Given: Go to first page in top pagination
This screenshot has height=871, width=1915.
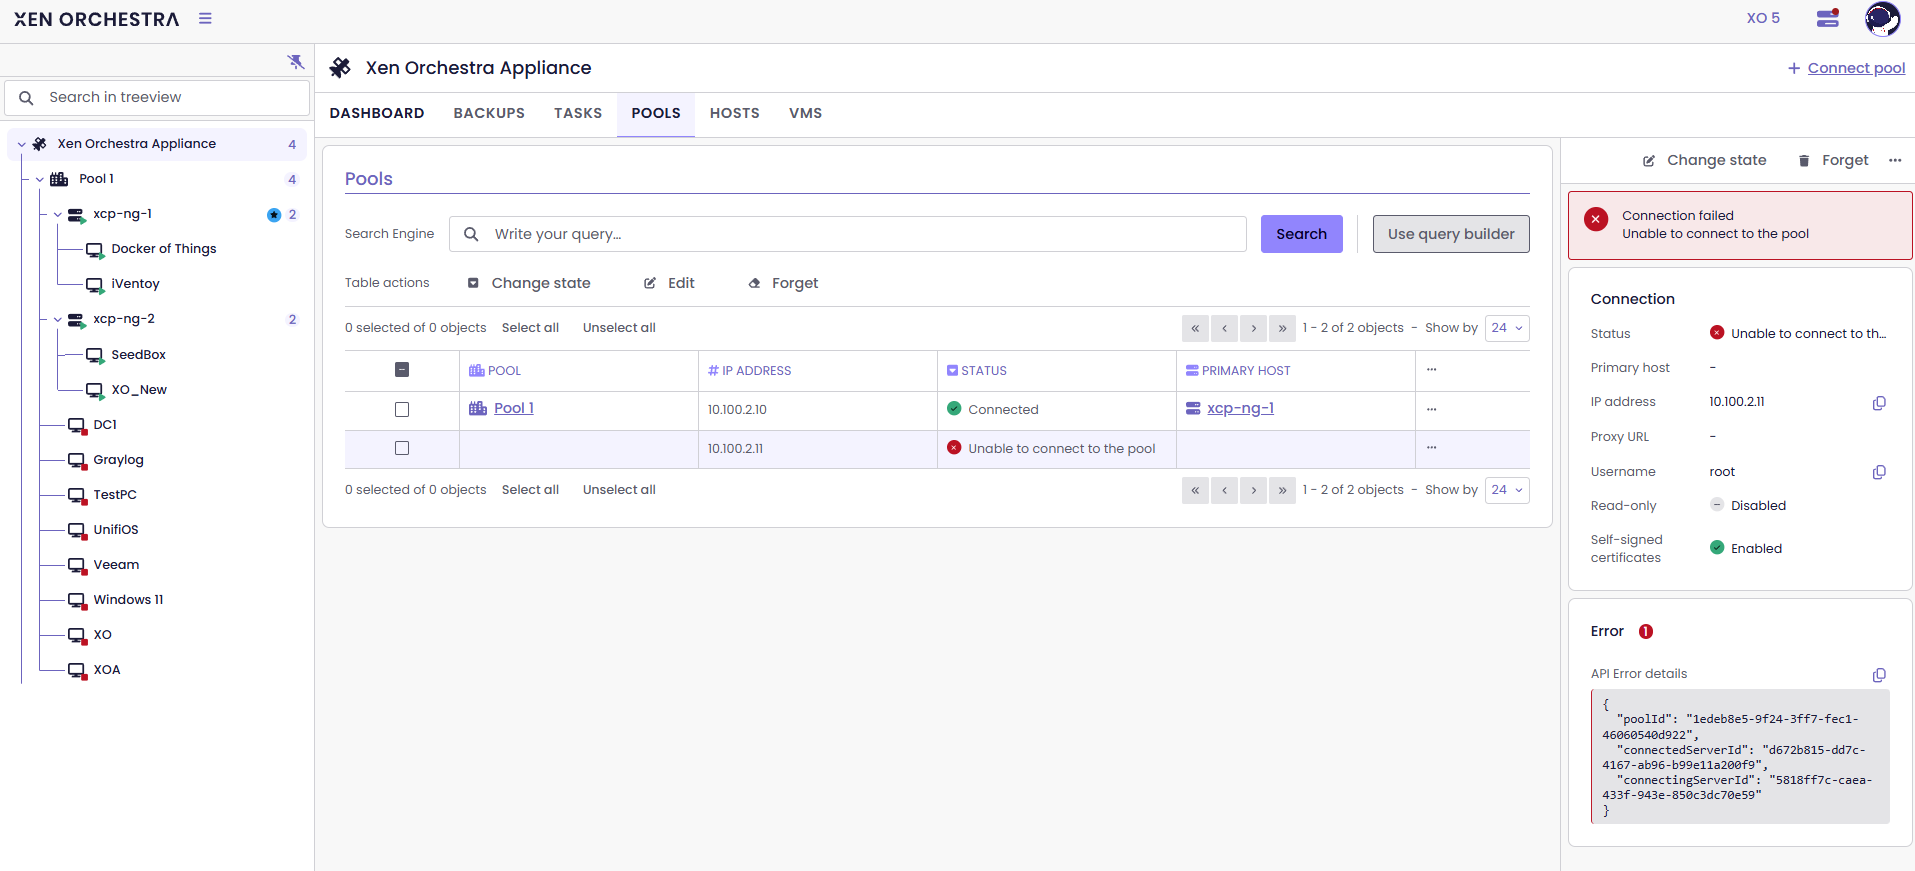Looking at the screenshot, I should [x=1195, y=328].
